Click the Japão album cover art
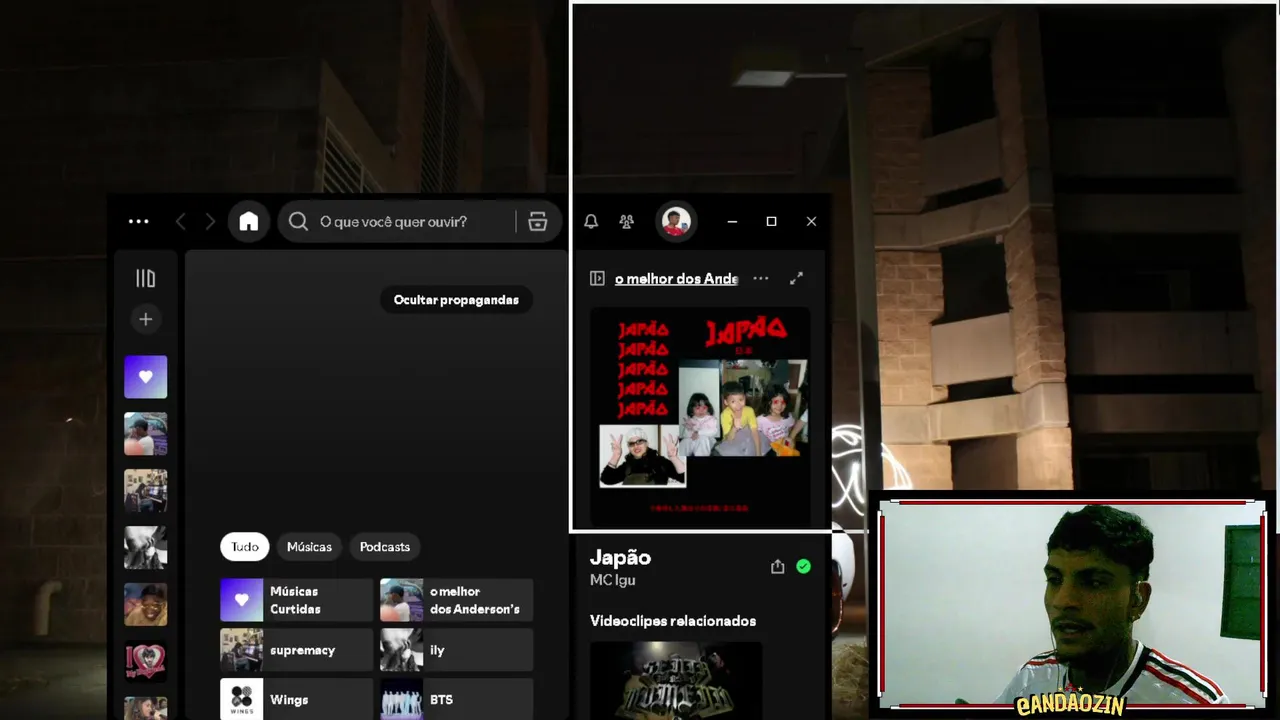Image resolution: width=1280 pixels, height=720 pixels. tap(700, 417)
